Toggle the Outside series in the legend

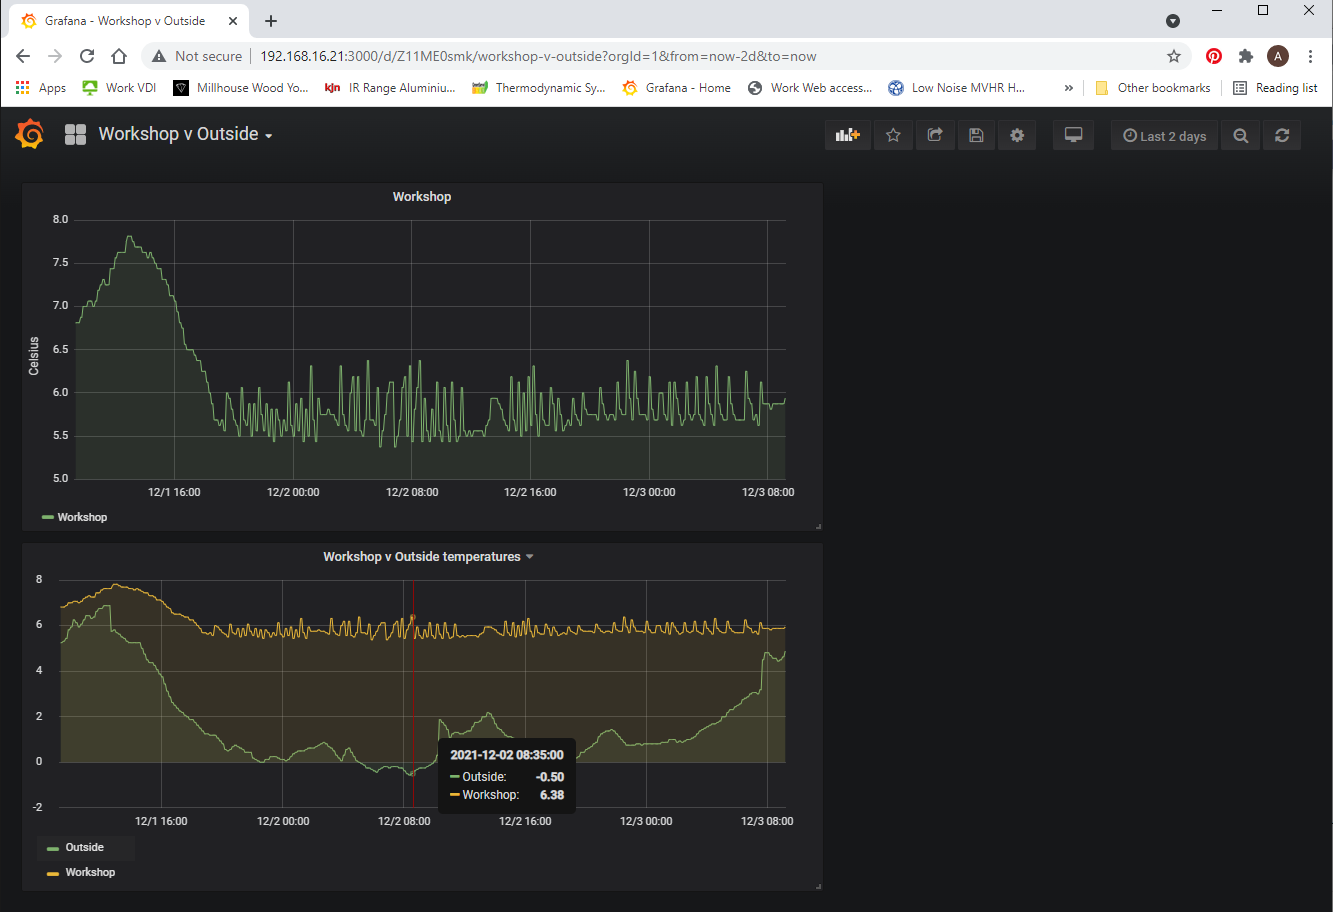(84, 847)
